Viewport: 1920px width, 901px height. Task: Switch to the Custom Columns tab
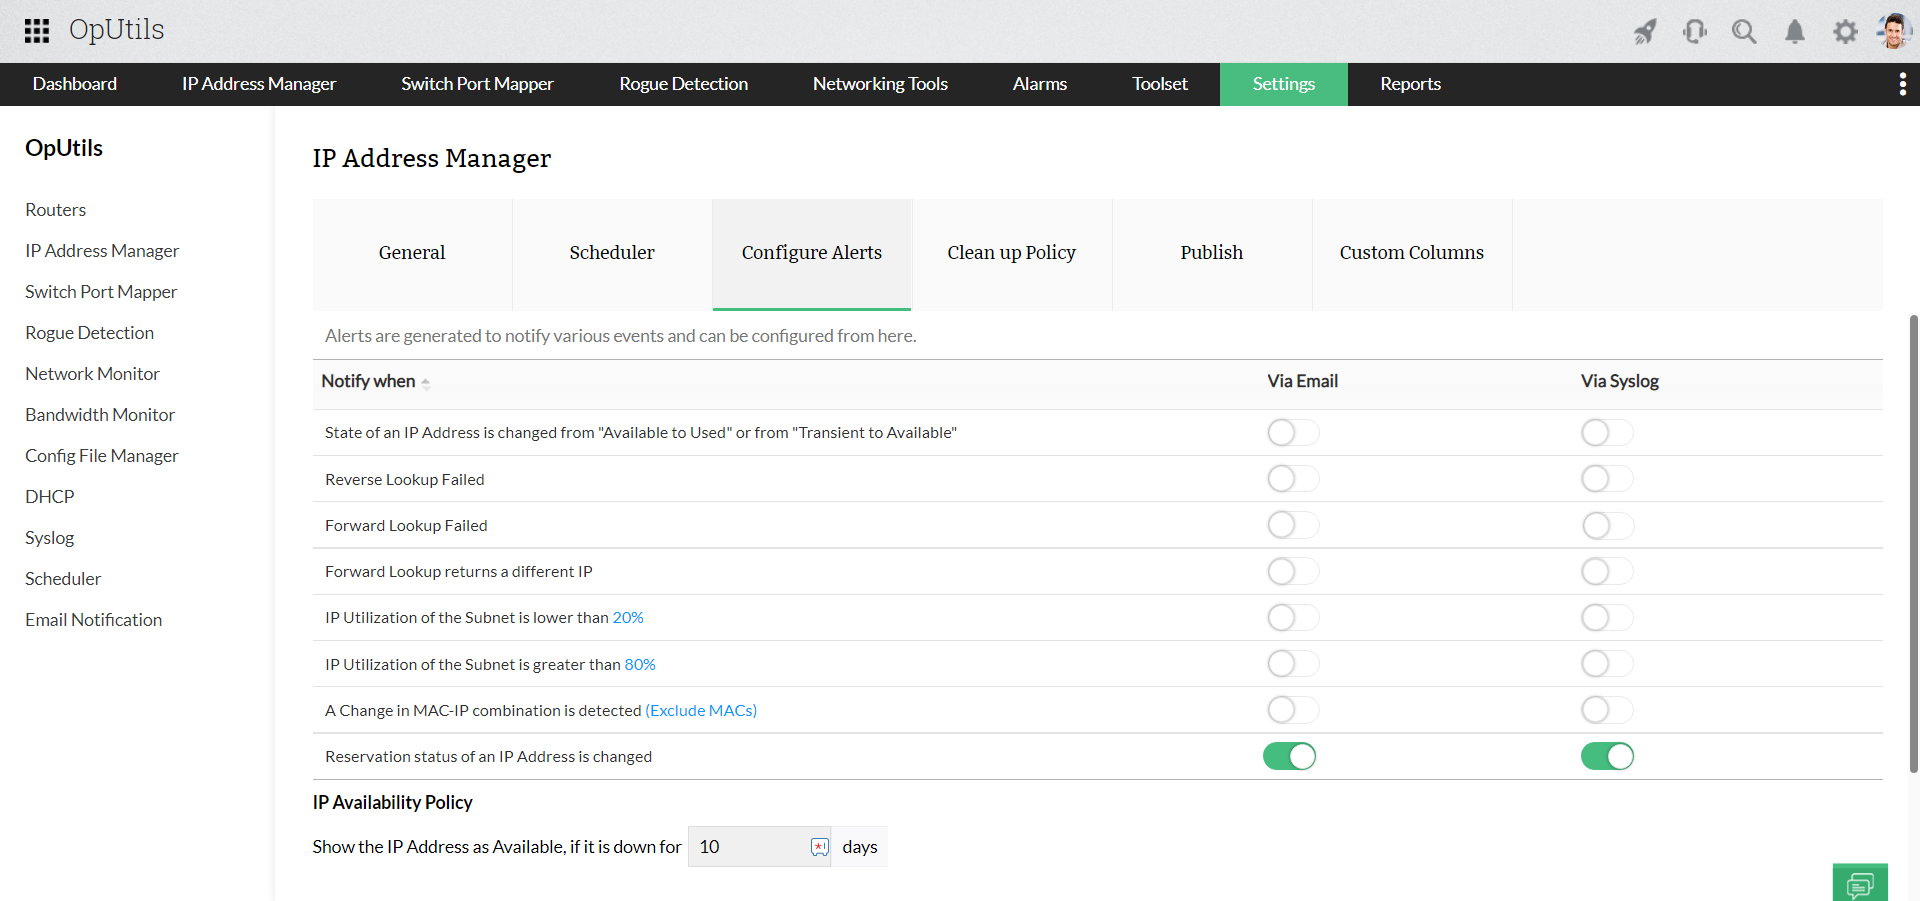click(1412, 254)
